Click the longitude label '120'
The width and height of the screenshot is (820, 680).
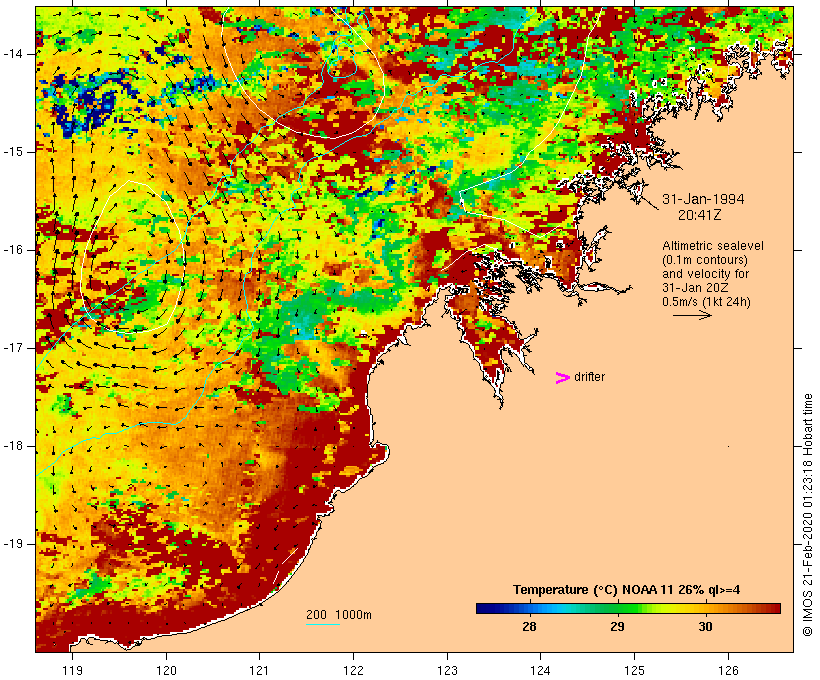(166, 670)
